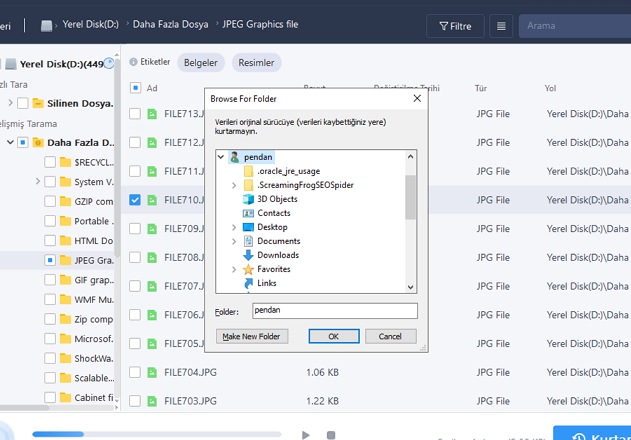
Task: Select the pendan user icon in the tree
Action: 235,157
